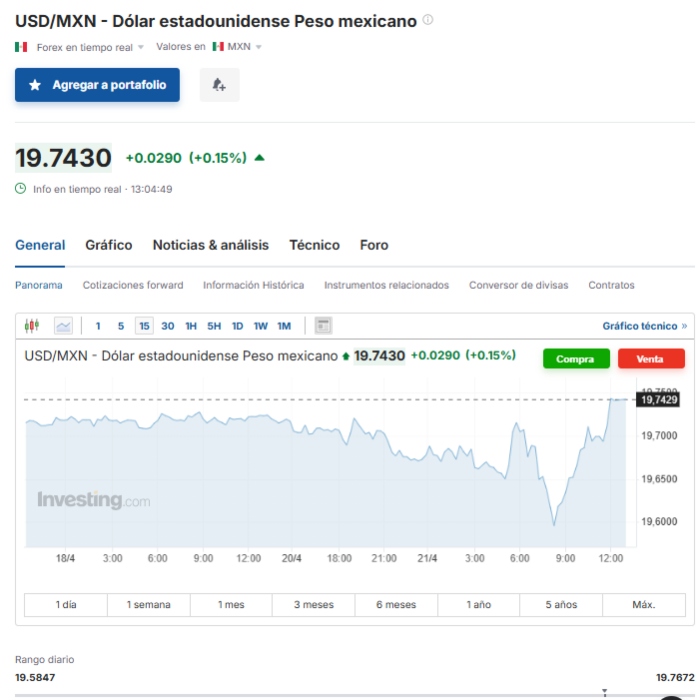Expand the Forex en tiempo real dropdown
700x700 pixels.
click(x=90, y=47)
